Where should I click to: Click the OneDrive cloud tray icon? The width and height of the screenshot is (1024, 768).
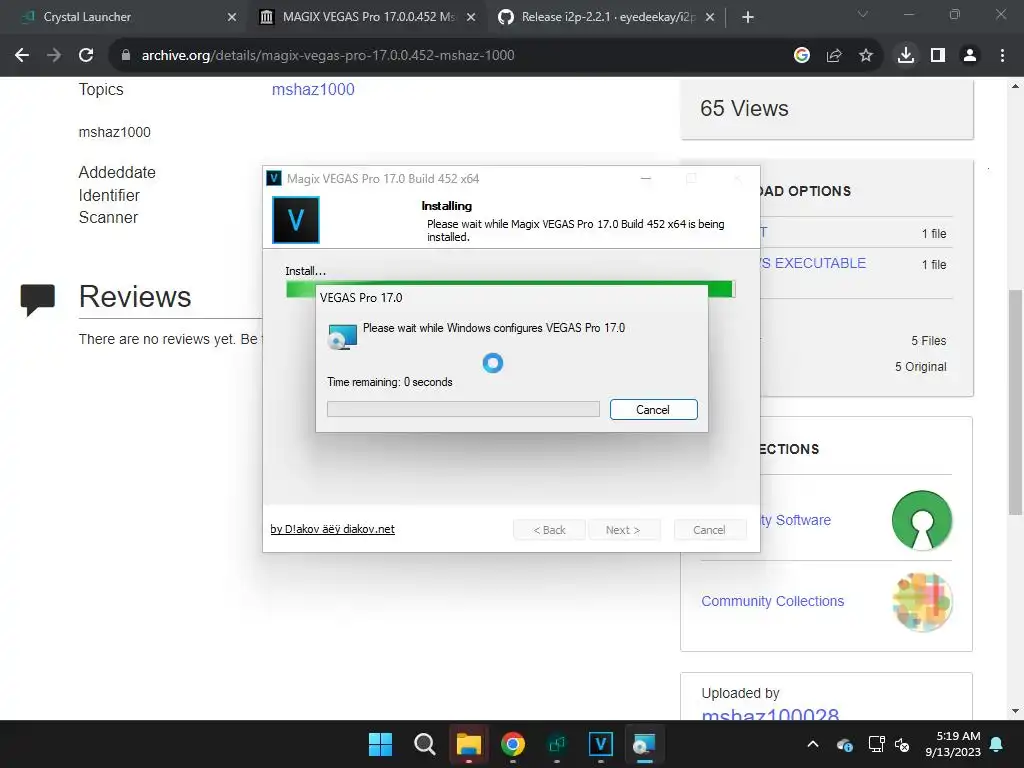pos(844,744)
